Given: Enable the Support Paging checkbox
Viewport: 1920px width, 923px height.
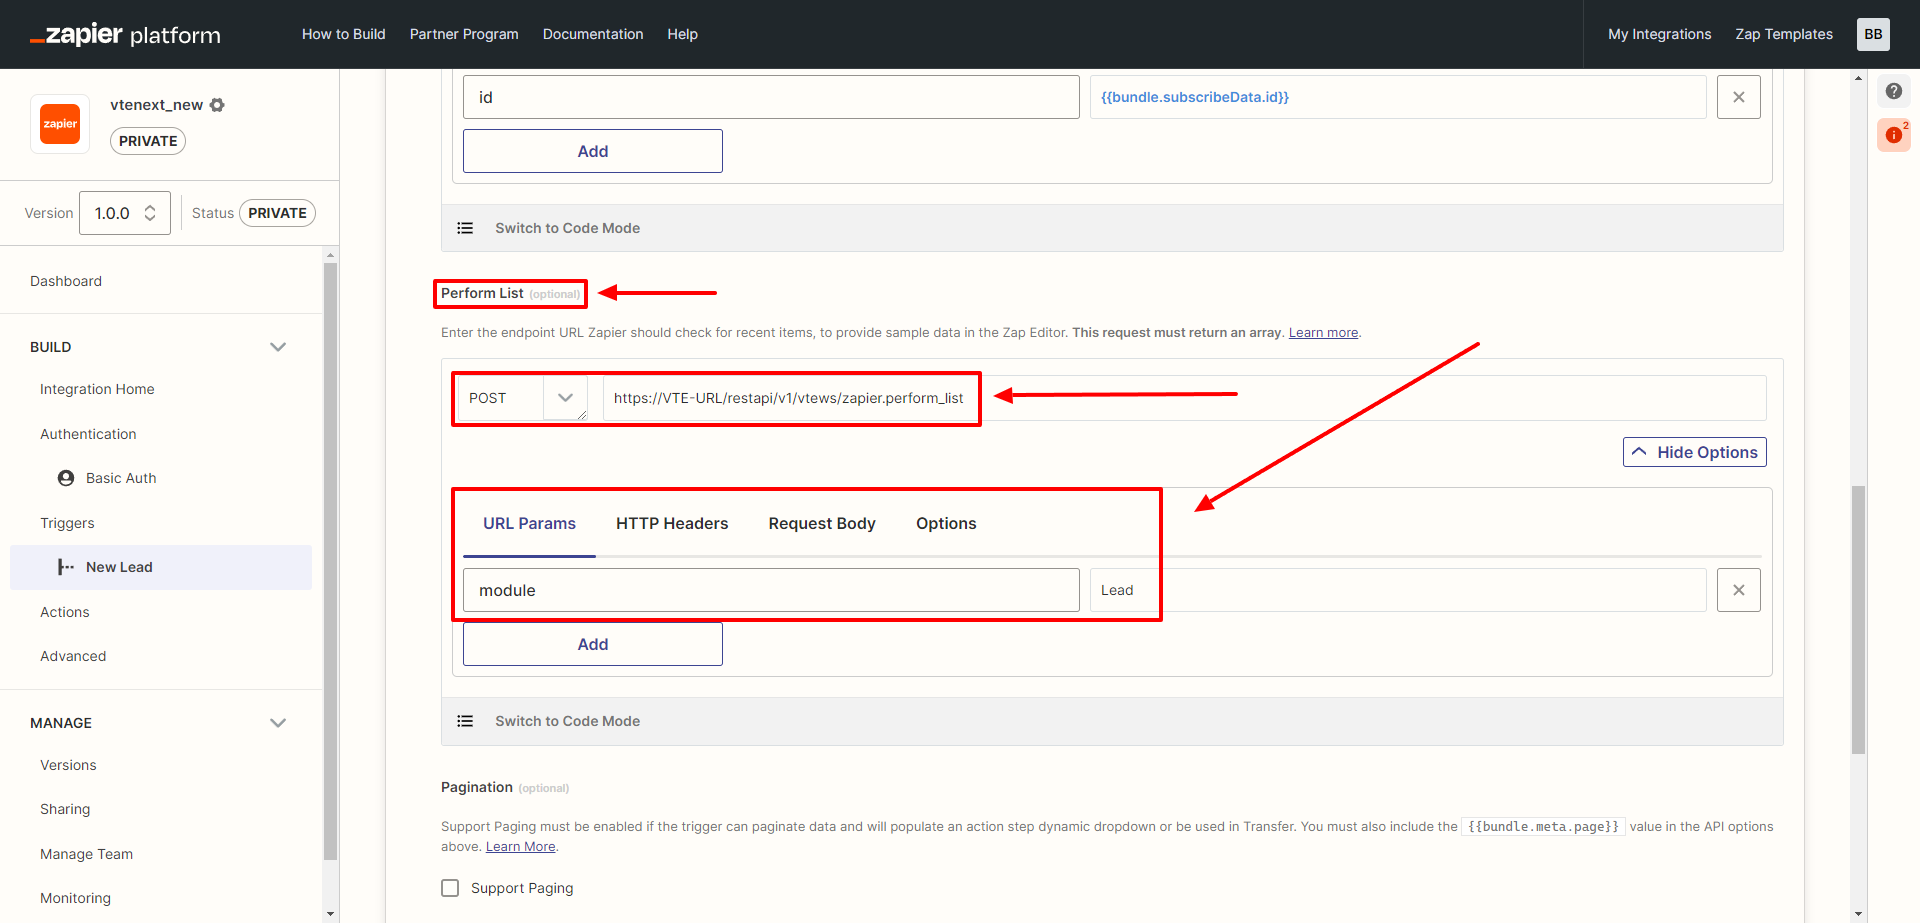Looking at the screenshot, I should (450, 888).
